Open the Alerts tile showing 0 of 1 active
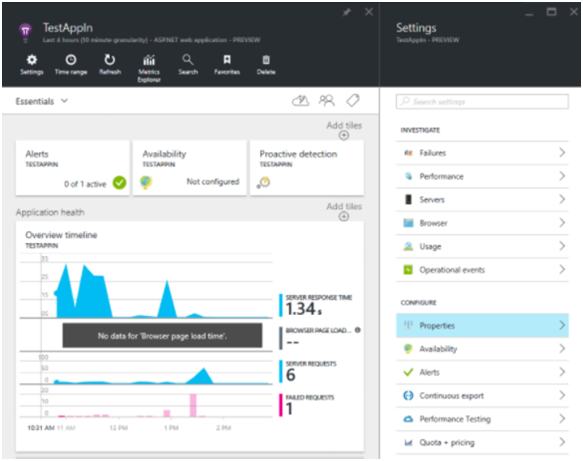 tap(73, 168)
